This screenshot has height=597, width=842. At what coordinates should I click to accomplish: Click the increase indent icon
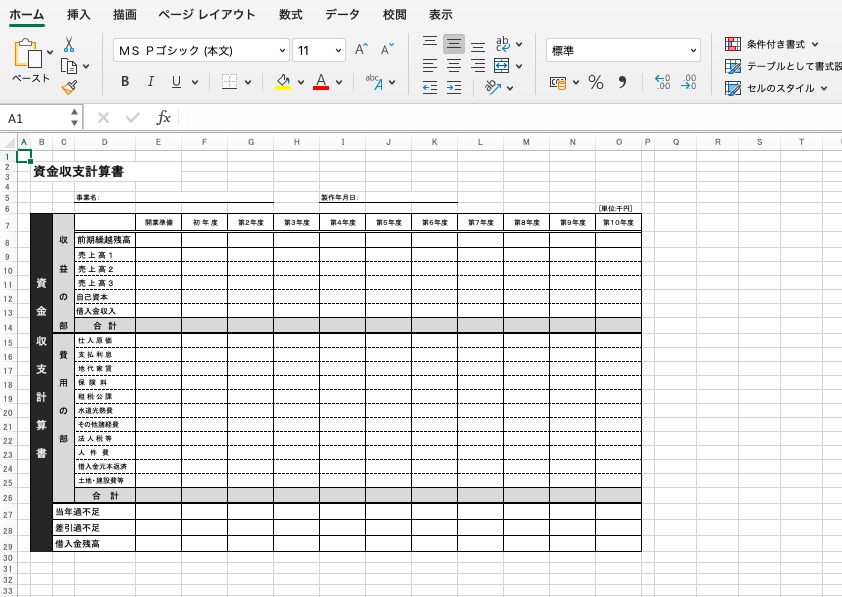click(454, 88)
